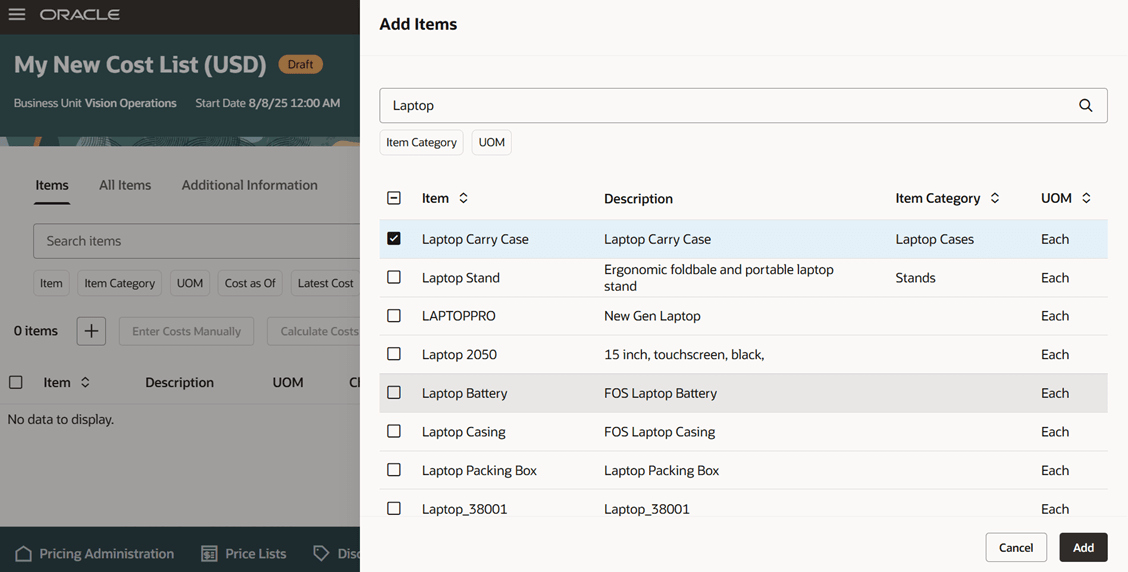Click the My New Cost List (USD) title
Image resolution: width=1128 pixels, height=572 pixels.
click(140, 65)
